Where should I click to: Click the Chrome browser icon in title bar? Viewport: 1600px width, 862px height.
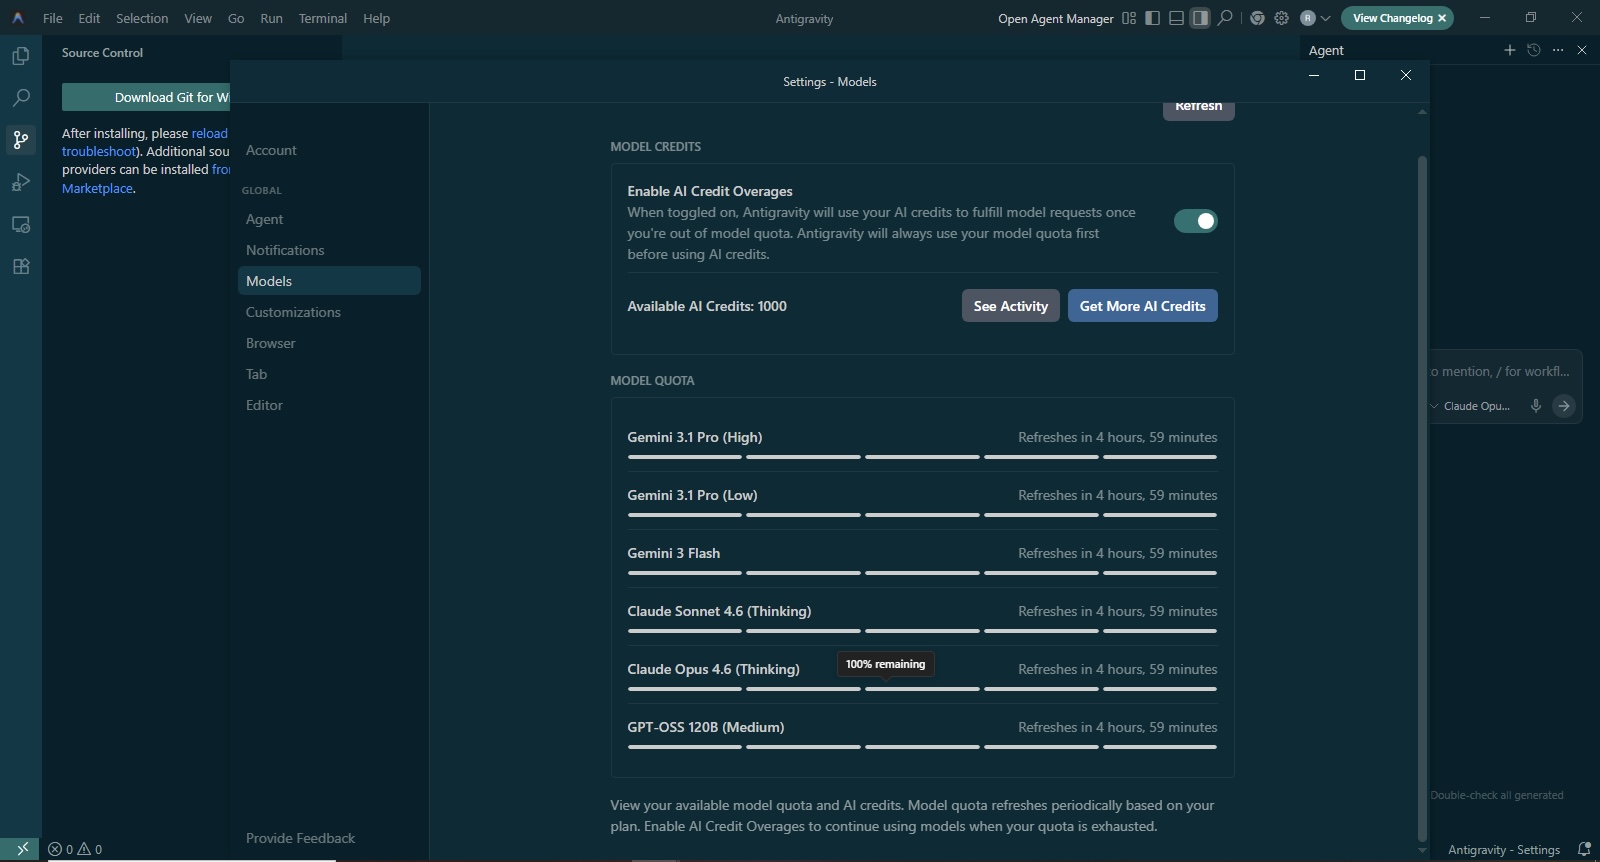[x=1257, y=18]
